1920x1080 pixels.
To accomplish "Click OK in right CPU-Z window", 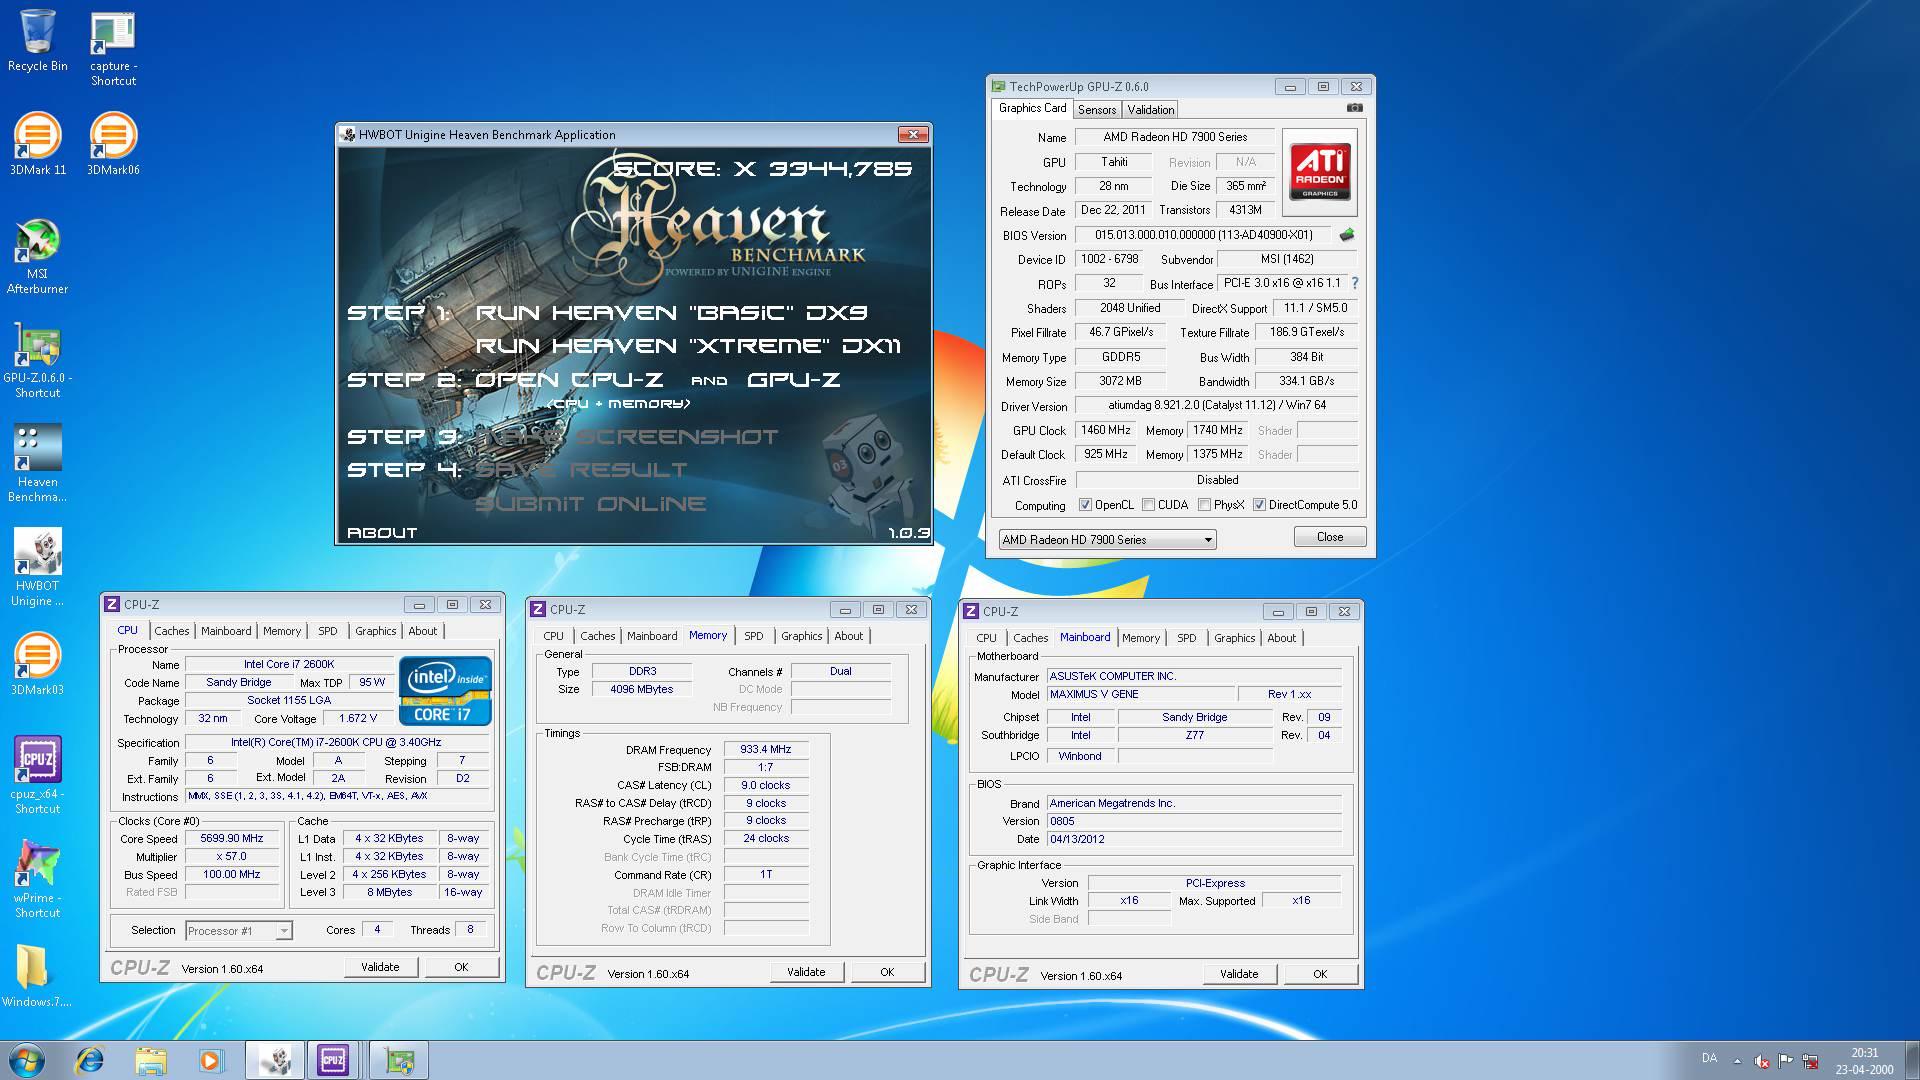I will pyautogui.click(x=1320, y=974).
